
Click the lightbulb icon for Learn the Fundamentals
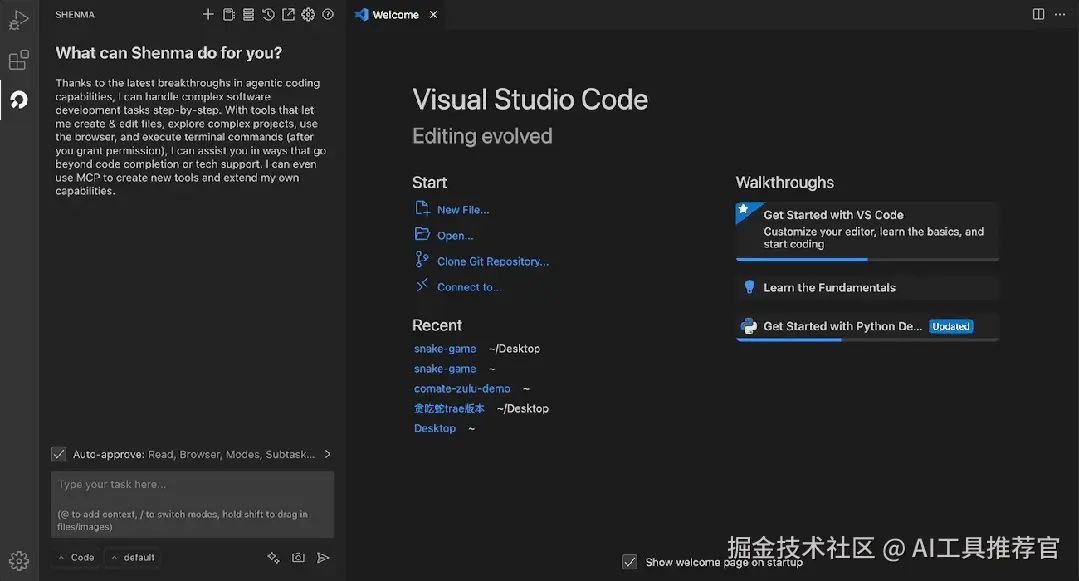point(749,287)
